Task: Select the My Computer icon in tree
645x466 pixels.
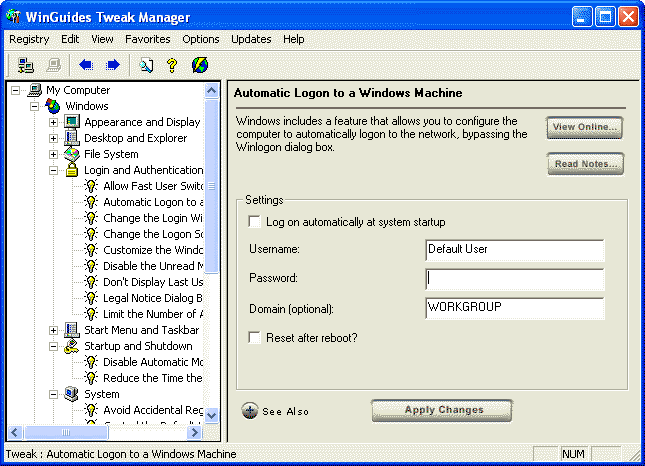Action: [35, 90]
